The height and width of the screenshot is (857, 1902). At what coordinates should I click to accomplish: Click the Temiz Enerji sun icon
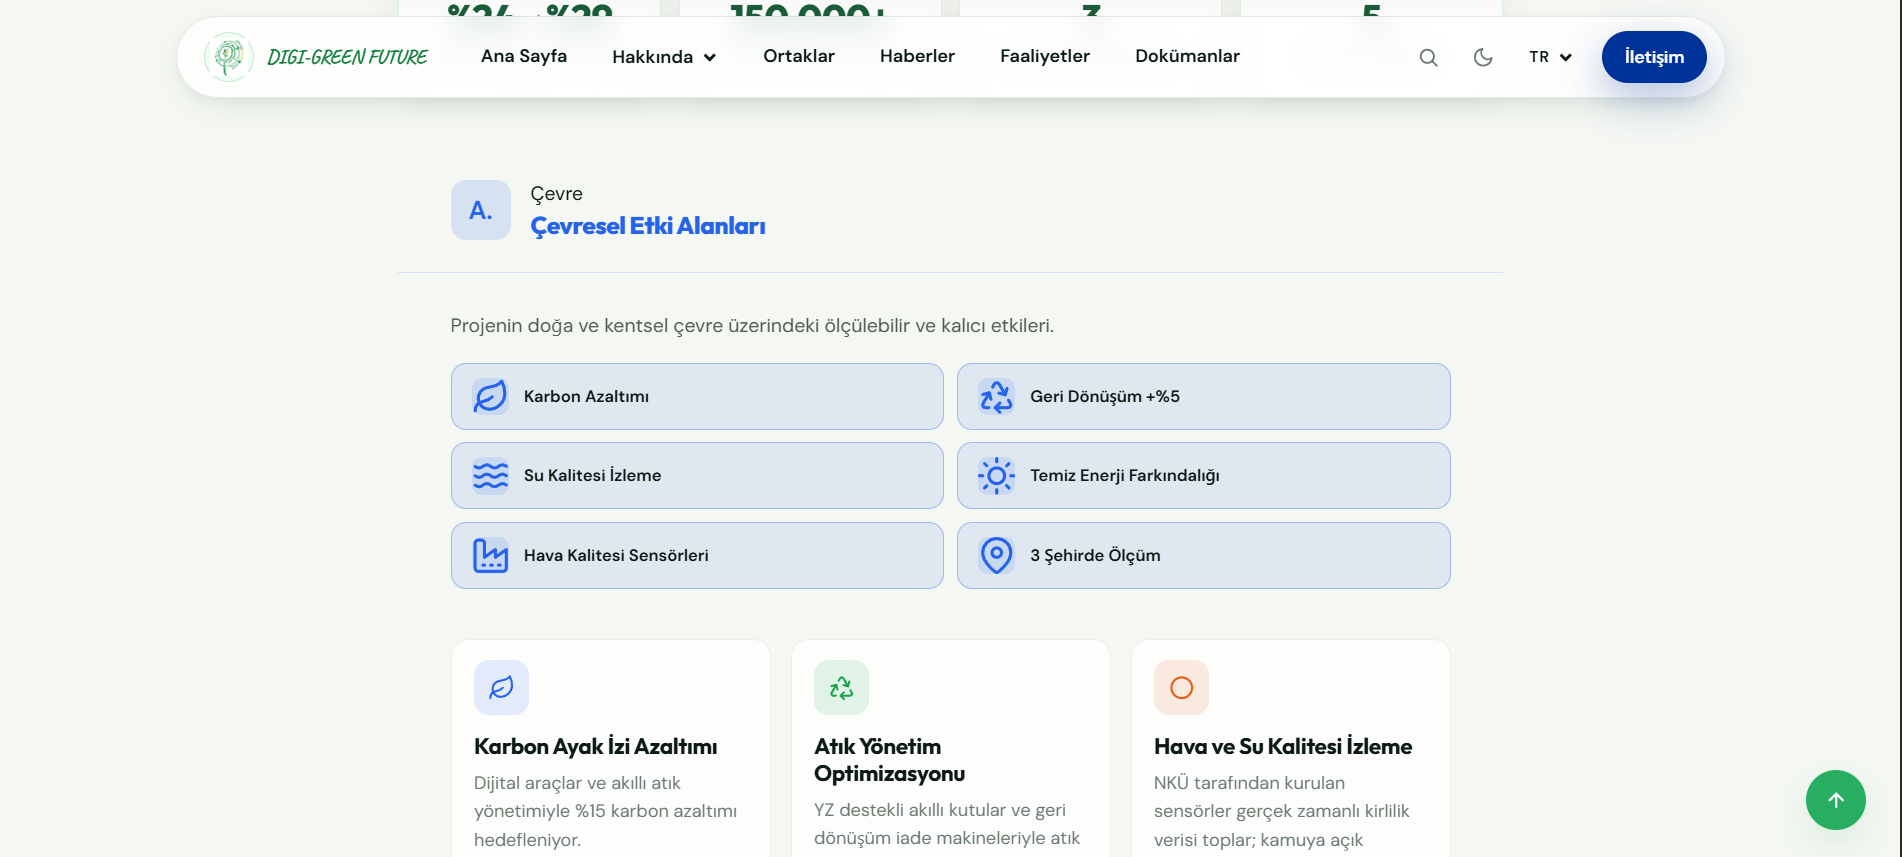pyautogui.click(x=997, y=475)
